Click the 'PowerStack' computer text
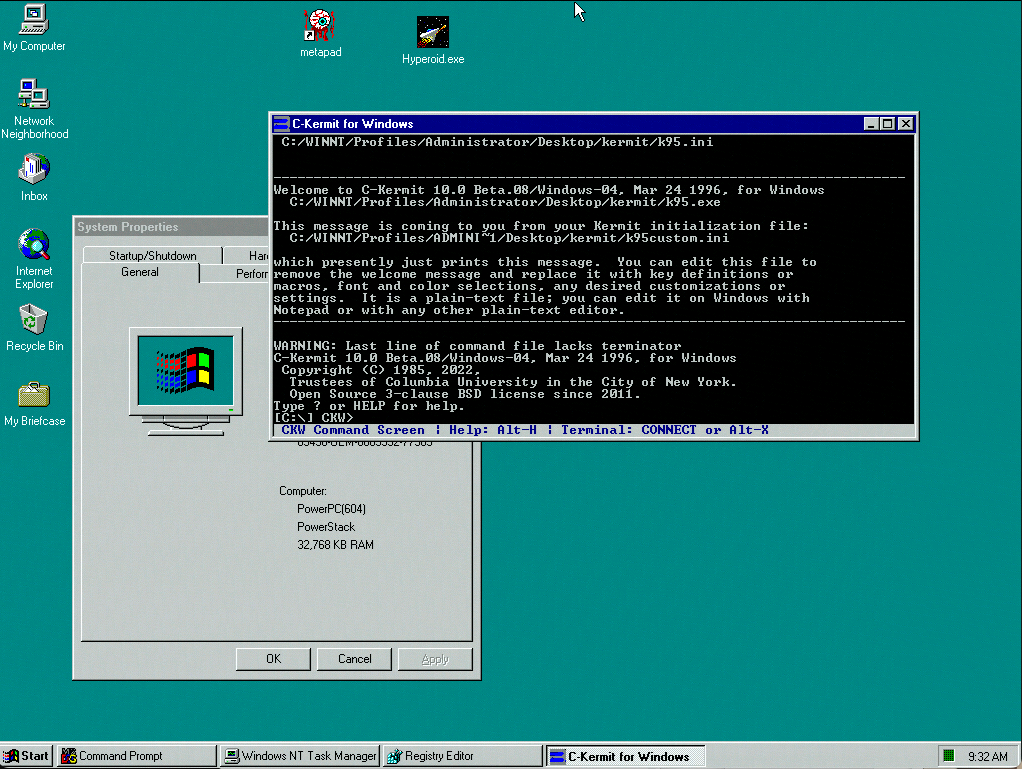 click(x=326, y=527)
